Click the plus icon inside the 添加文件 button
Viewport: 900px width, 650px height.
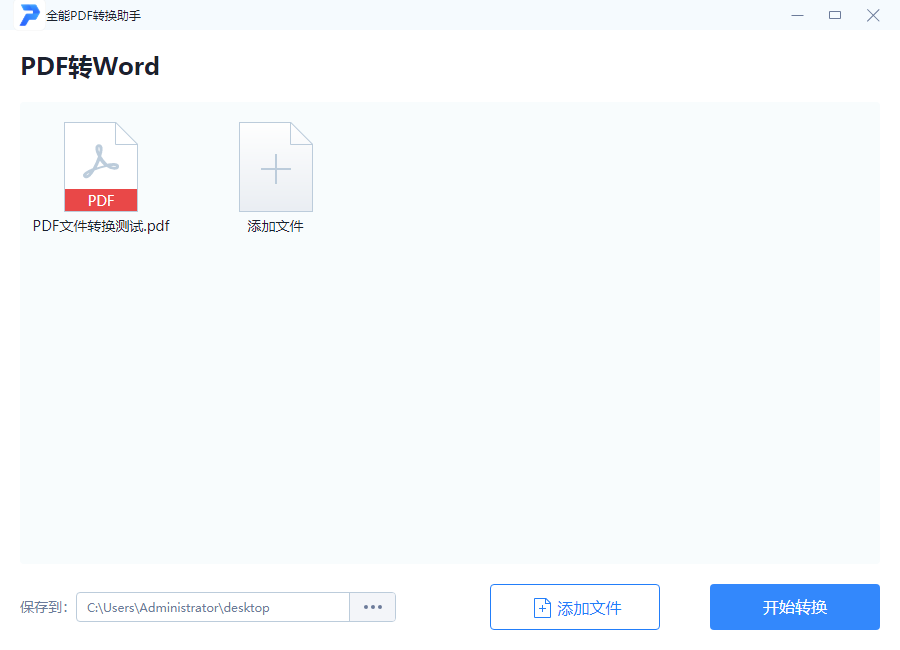(541, 607)
